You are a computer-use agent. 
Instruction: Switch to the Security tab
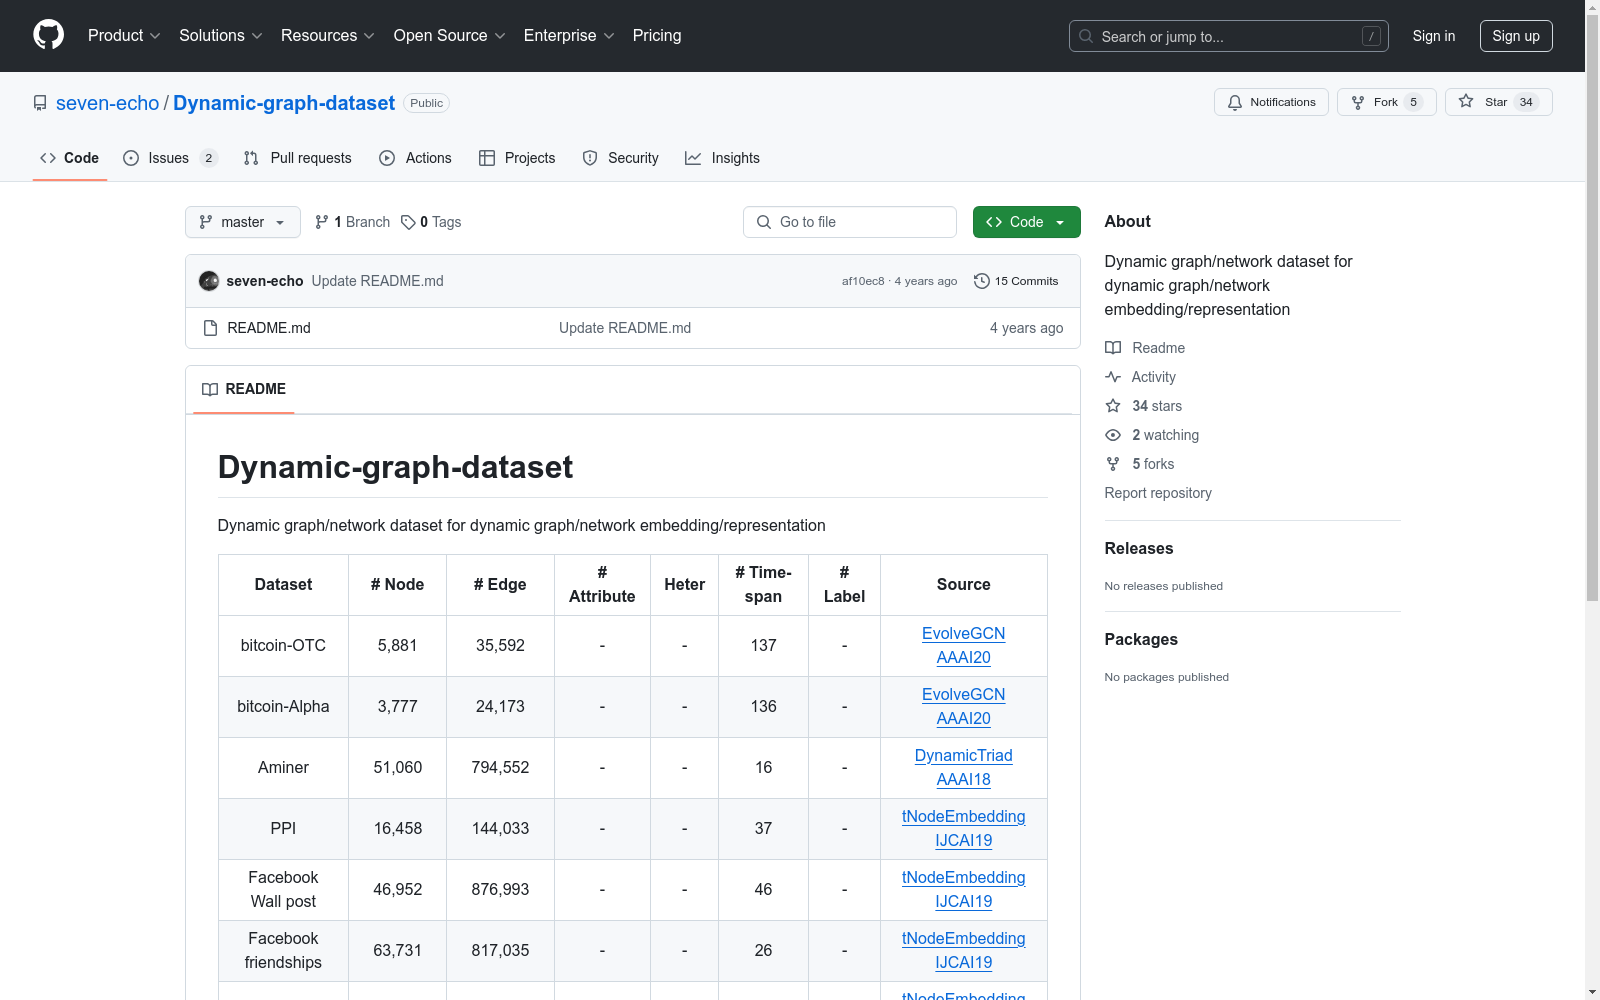621,158
